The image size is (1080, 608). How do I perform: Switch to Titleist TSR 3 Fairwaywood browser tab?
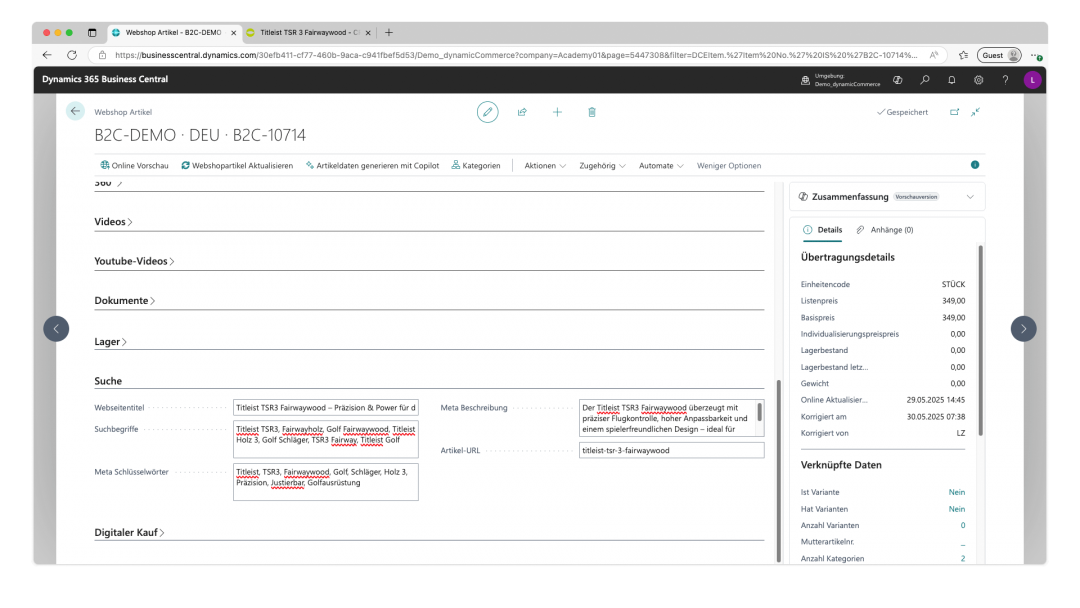(309, 32)
